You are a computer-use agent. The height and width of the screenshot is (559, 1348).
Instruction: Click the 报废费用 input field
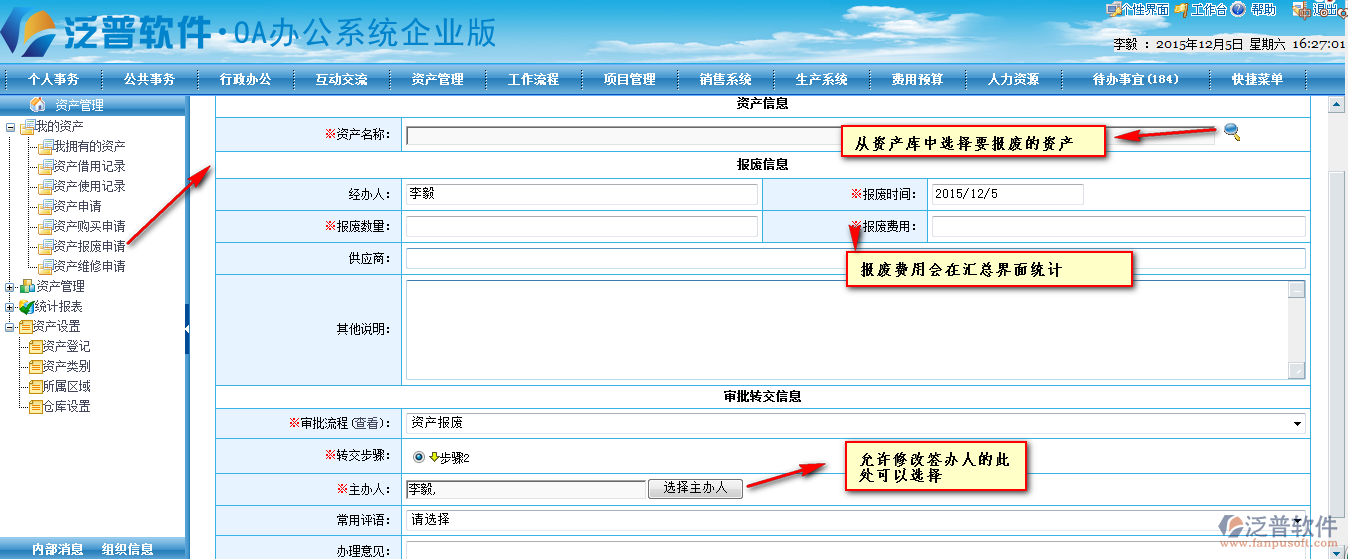pyautogui.click(x=1118, y=227)
